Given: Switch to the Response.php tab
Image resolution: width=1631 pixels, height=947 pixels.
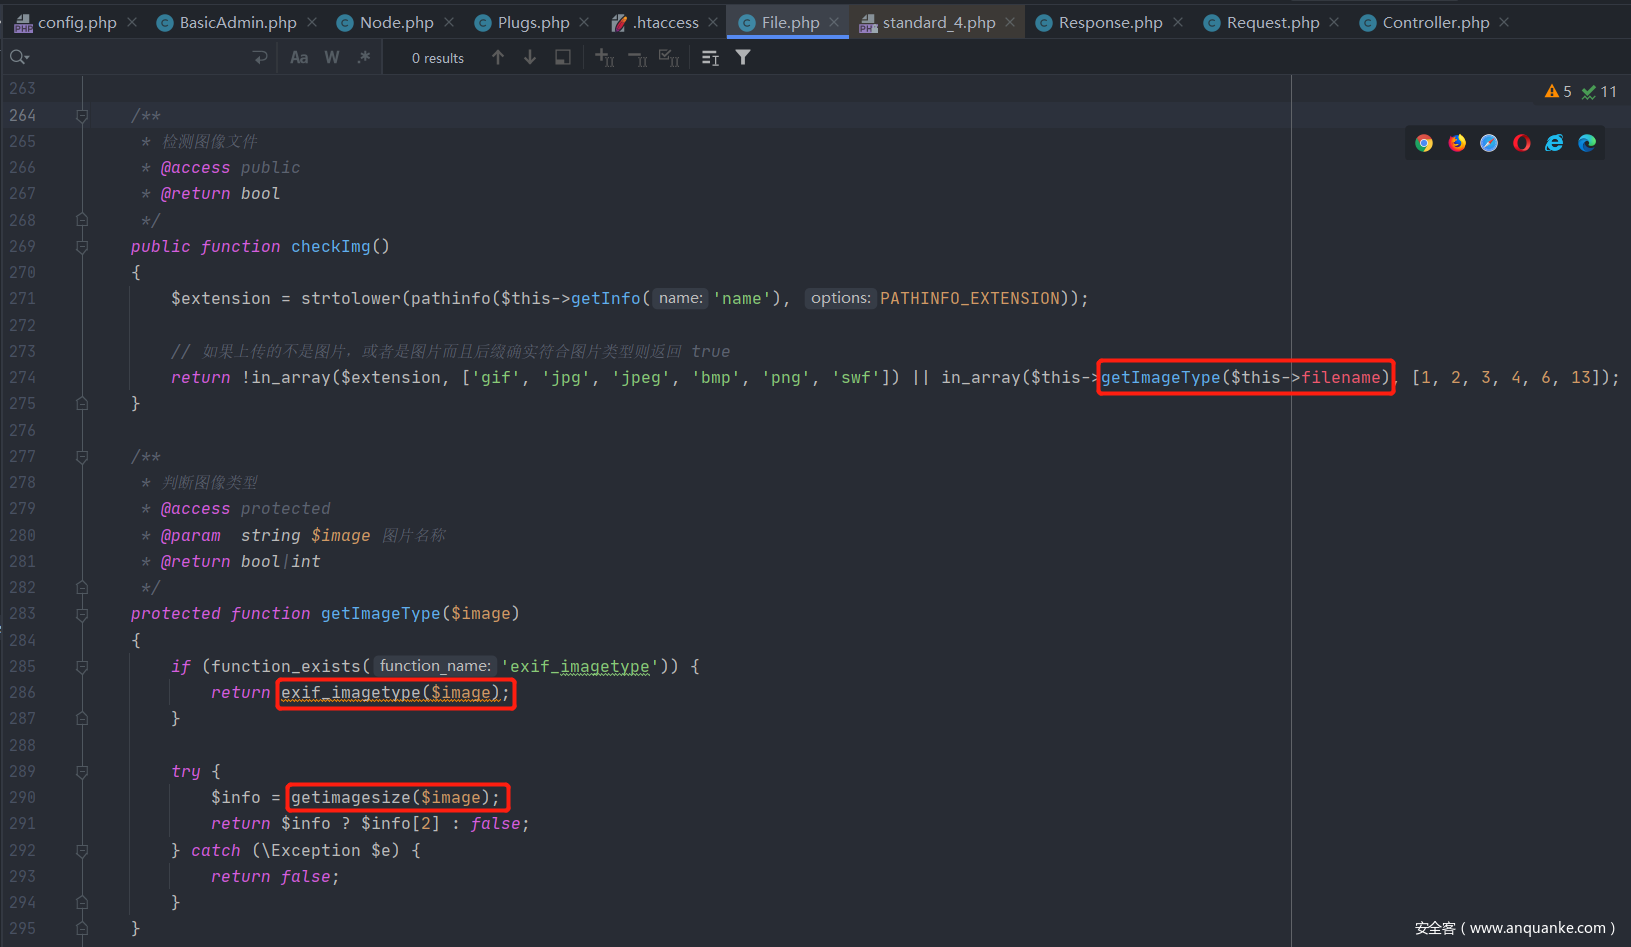Looking at the screenshot, I should tap(1110, 22).
